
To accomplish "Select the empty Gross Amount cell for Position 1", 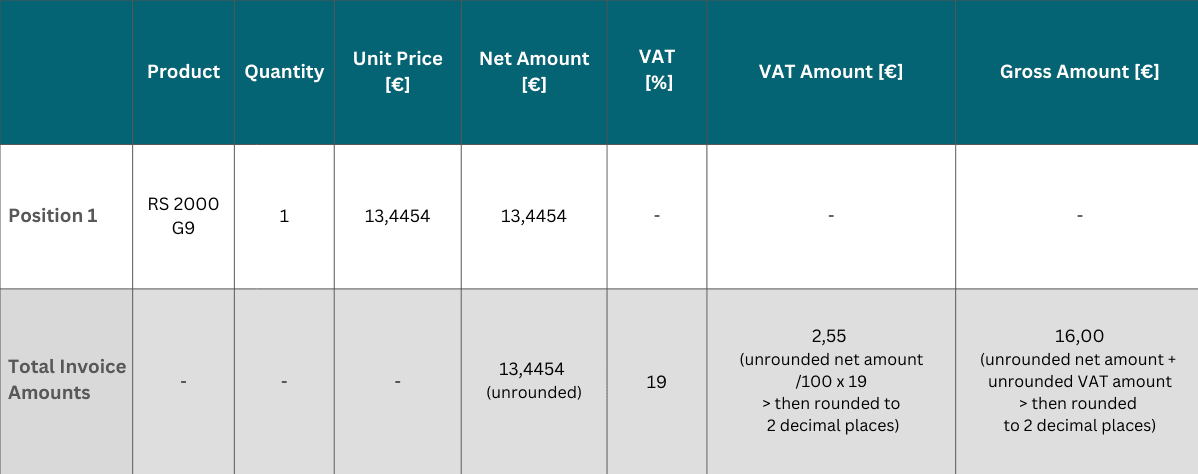I will pos(1079,215).
